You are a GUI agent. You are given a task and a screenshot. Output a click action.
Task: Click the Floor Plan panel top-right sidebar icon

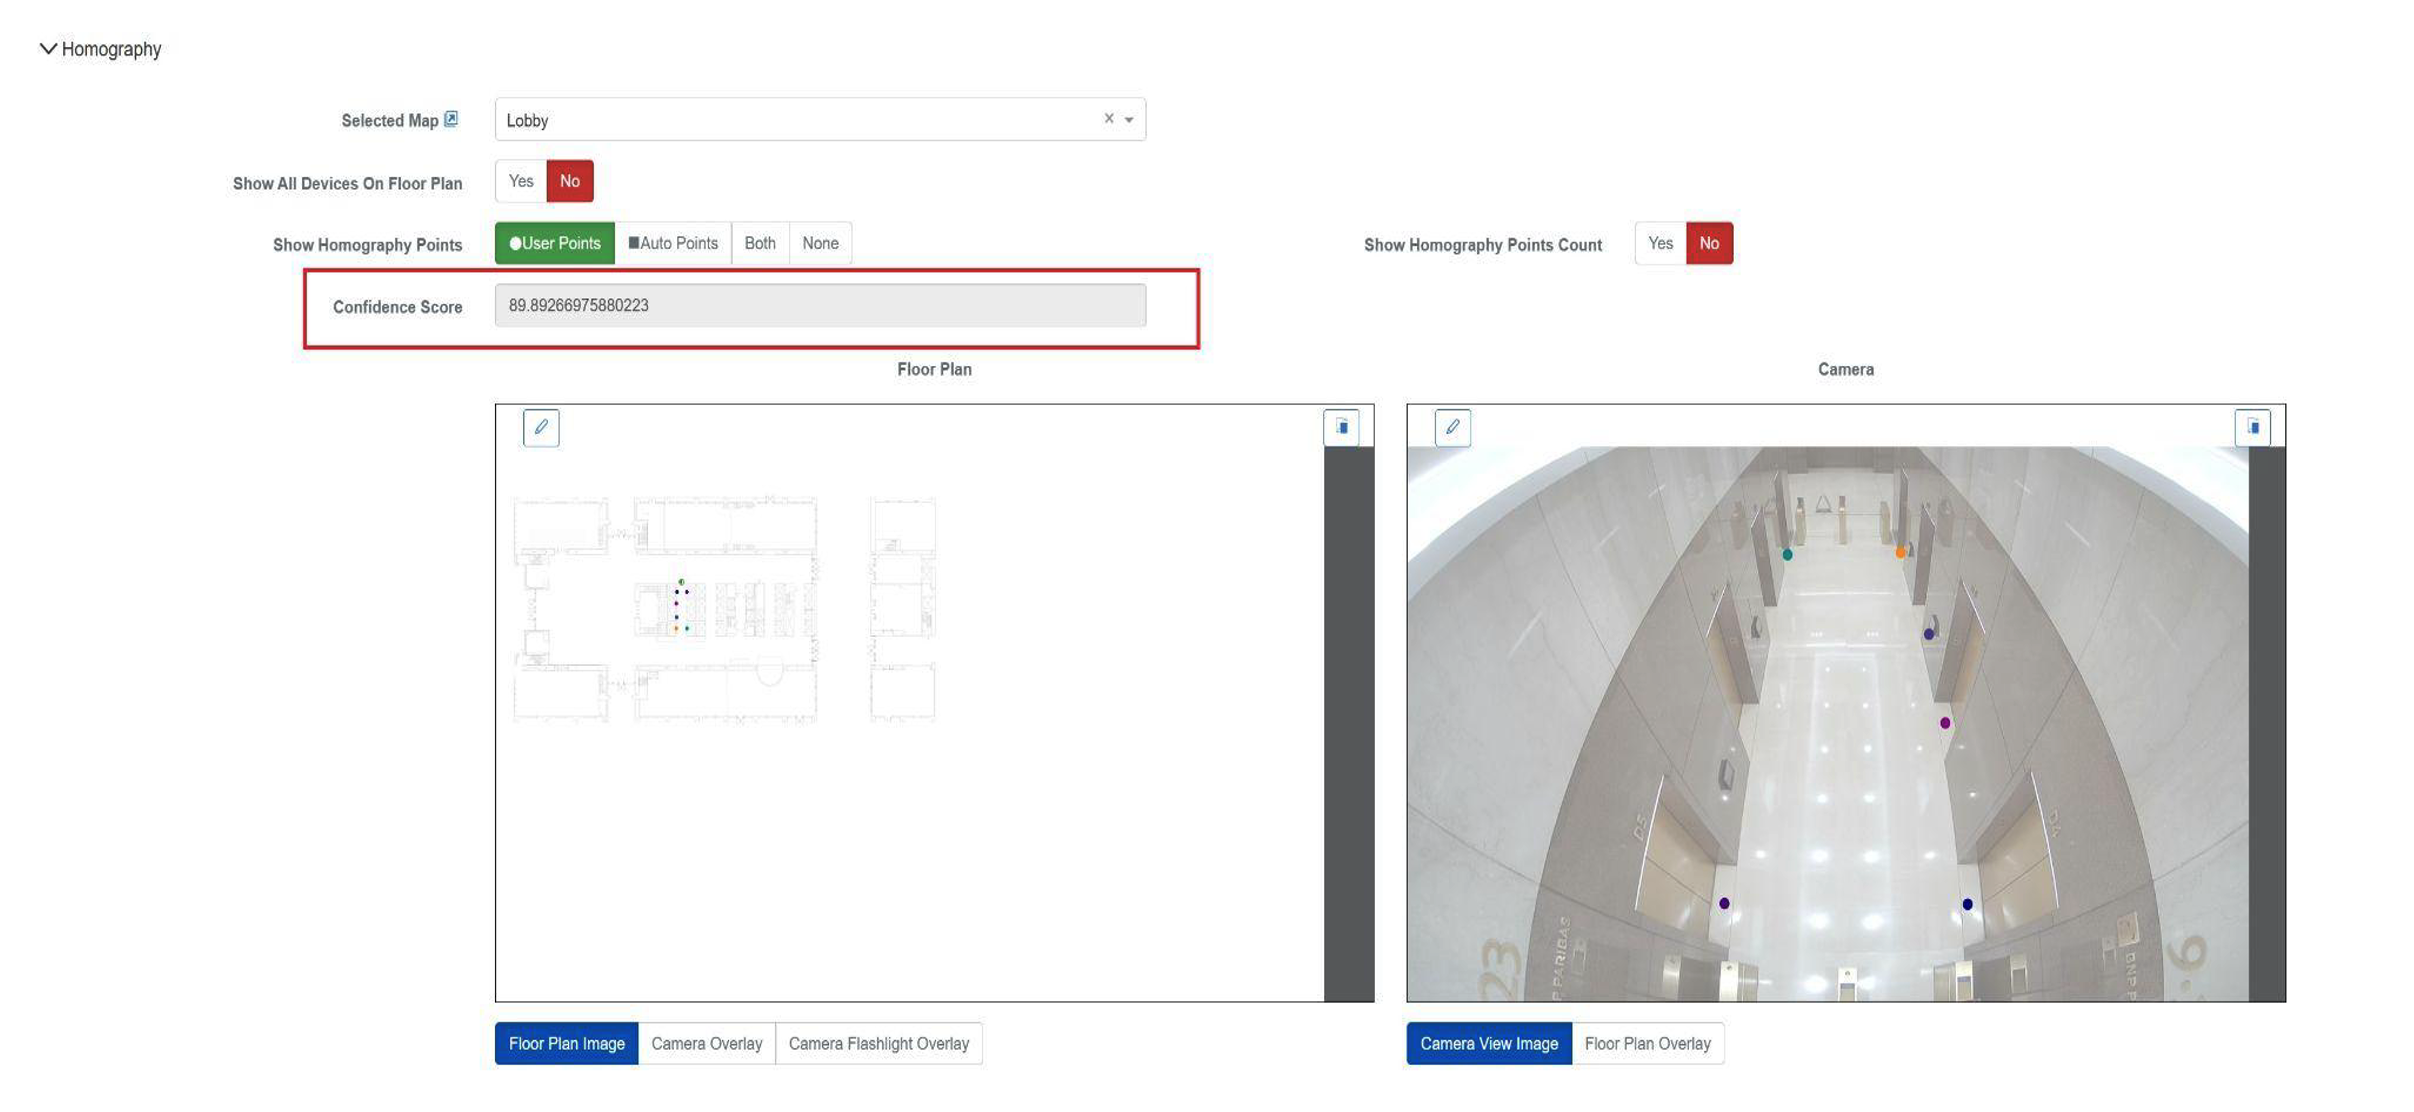[x=1341, y=427]
